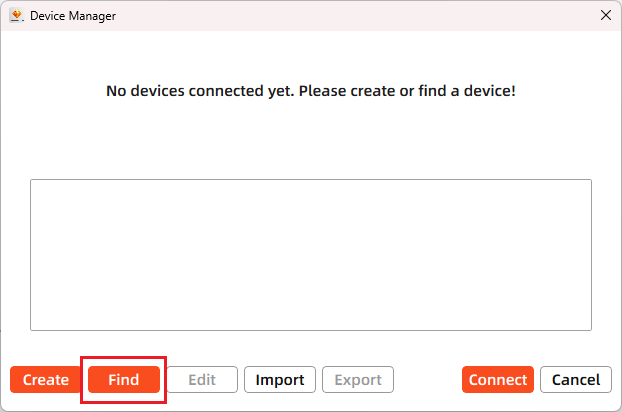Click the 'No devices connected yet' message
This screenshot has width=622, height=412.
coord(310,91)
